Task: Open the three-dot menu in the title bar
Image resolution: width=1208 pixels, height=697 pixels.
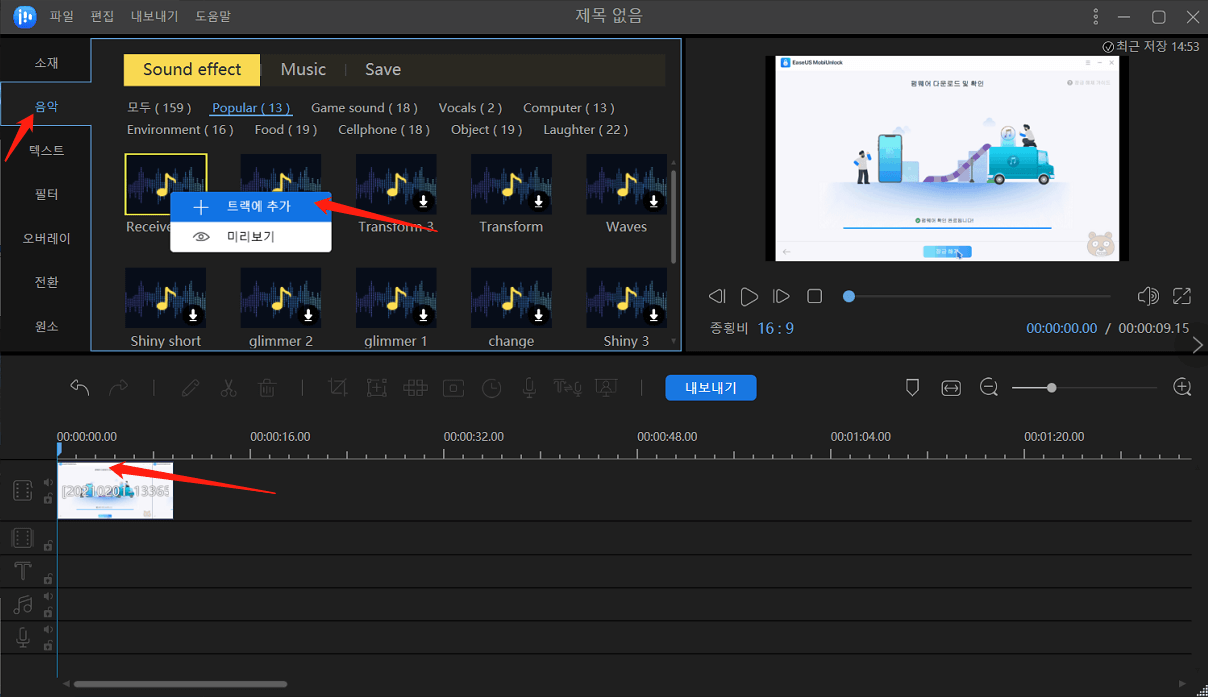Action: tap(1097, 17)
